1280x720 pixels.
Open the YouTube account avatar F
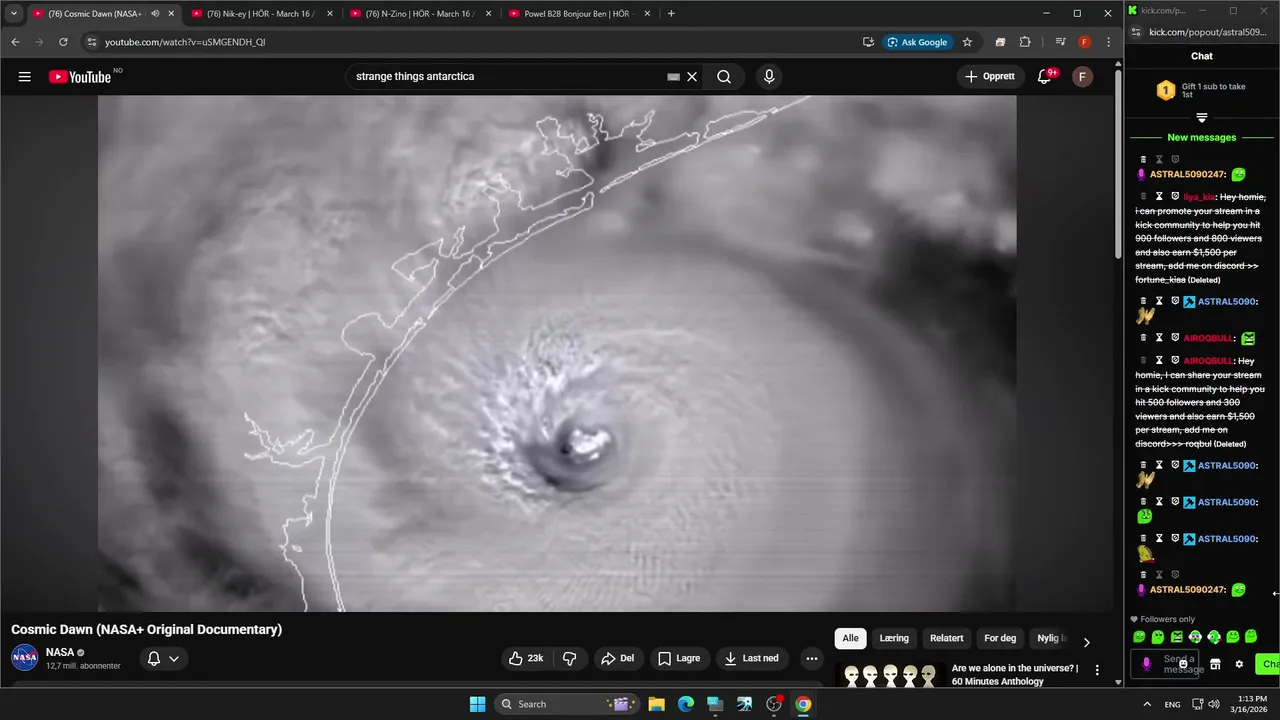tap(1082, 77)
